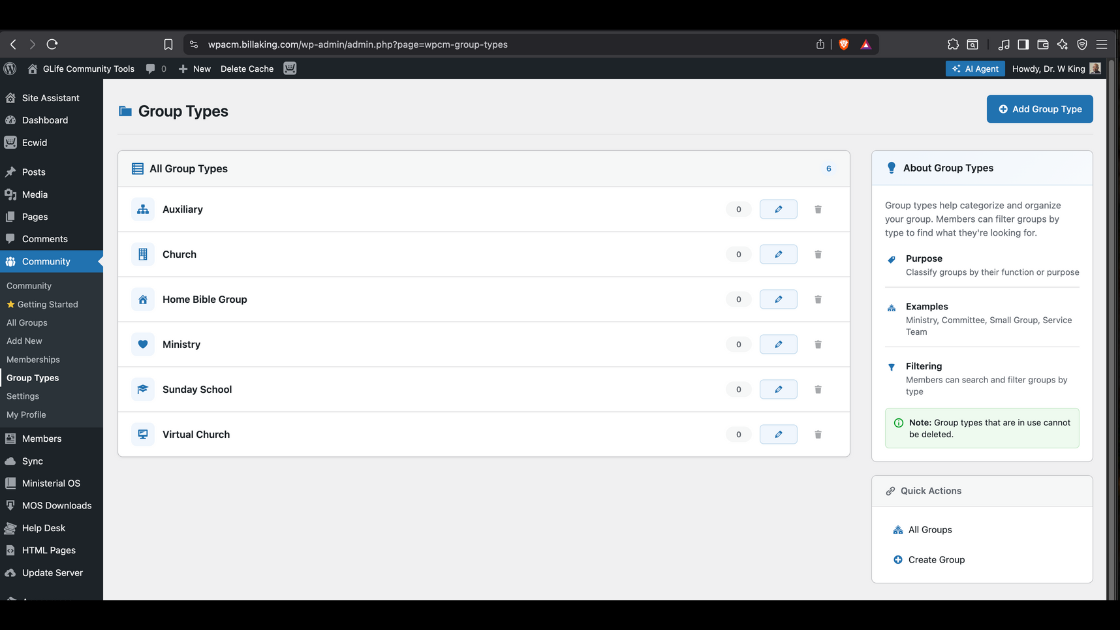The width and height of the screenshot is (1120, 630).
Task: Open the Brave Shields lion icon
Action: 843,44
